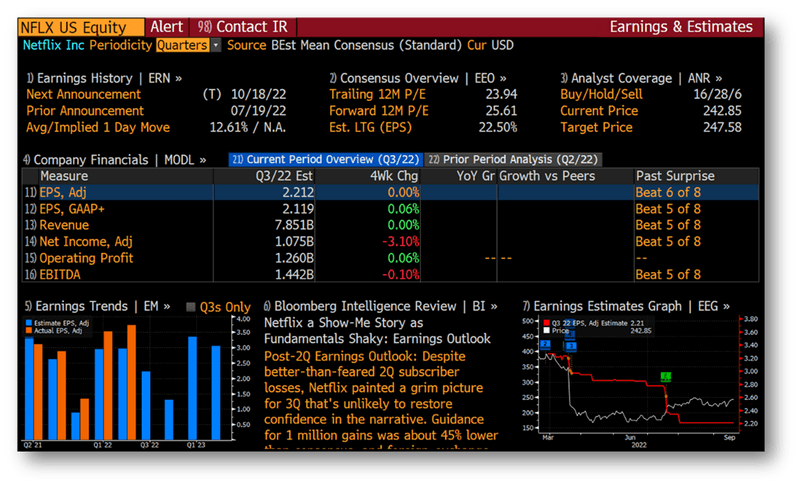Expand Earnings Trends EM section
The width and height of the screenshot is (800, 487).
[97, 306]
